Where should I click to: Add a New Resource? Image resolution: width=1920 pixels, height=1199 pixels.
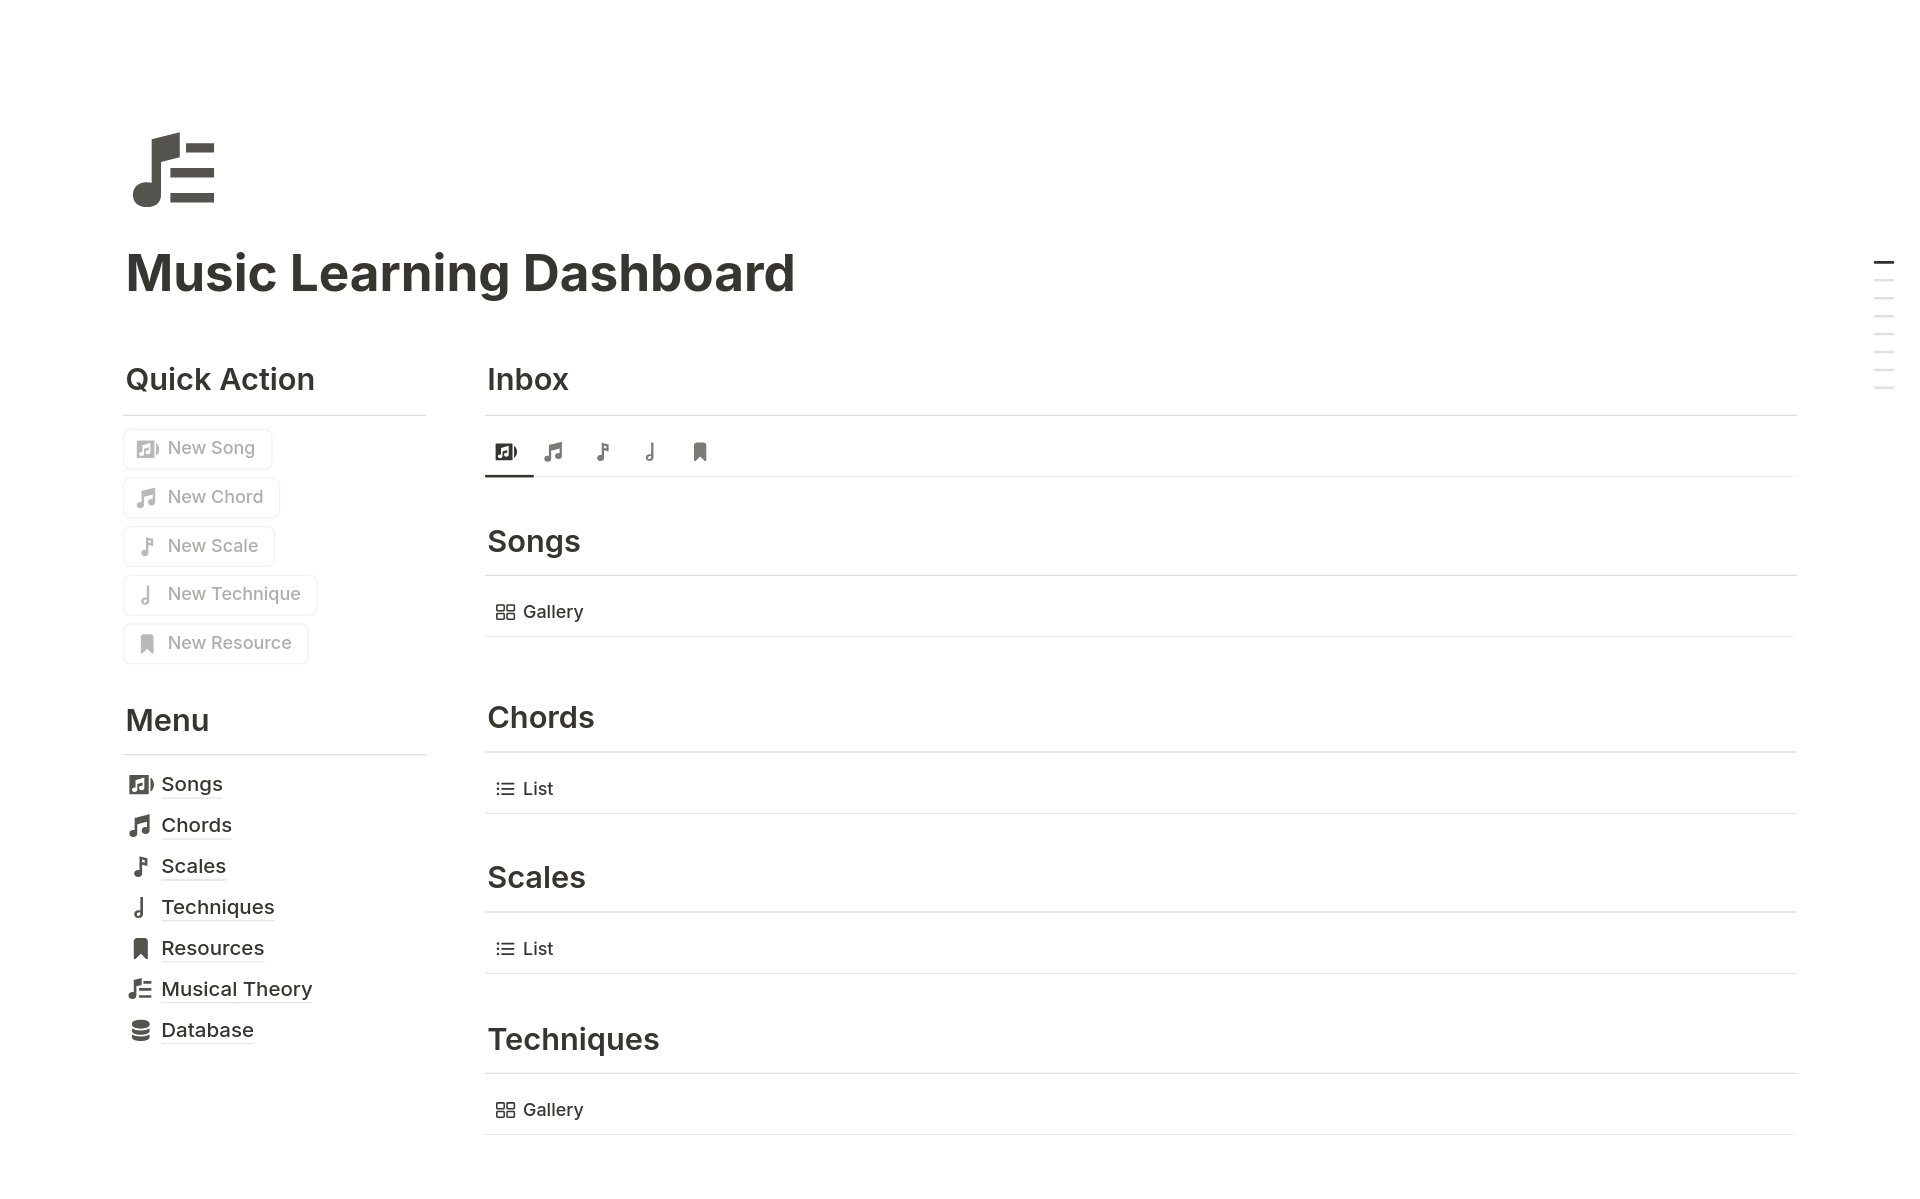click(216, 643)
